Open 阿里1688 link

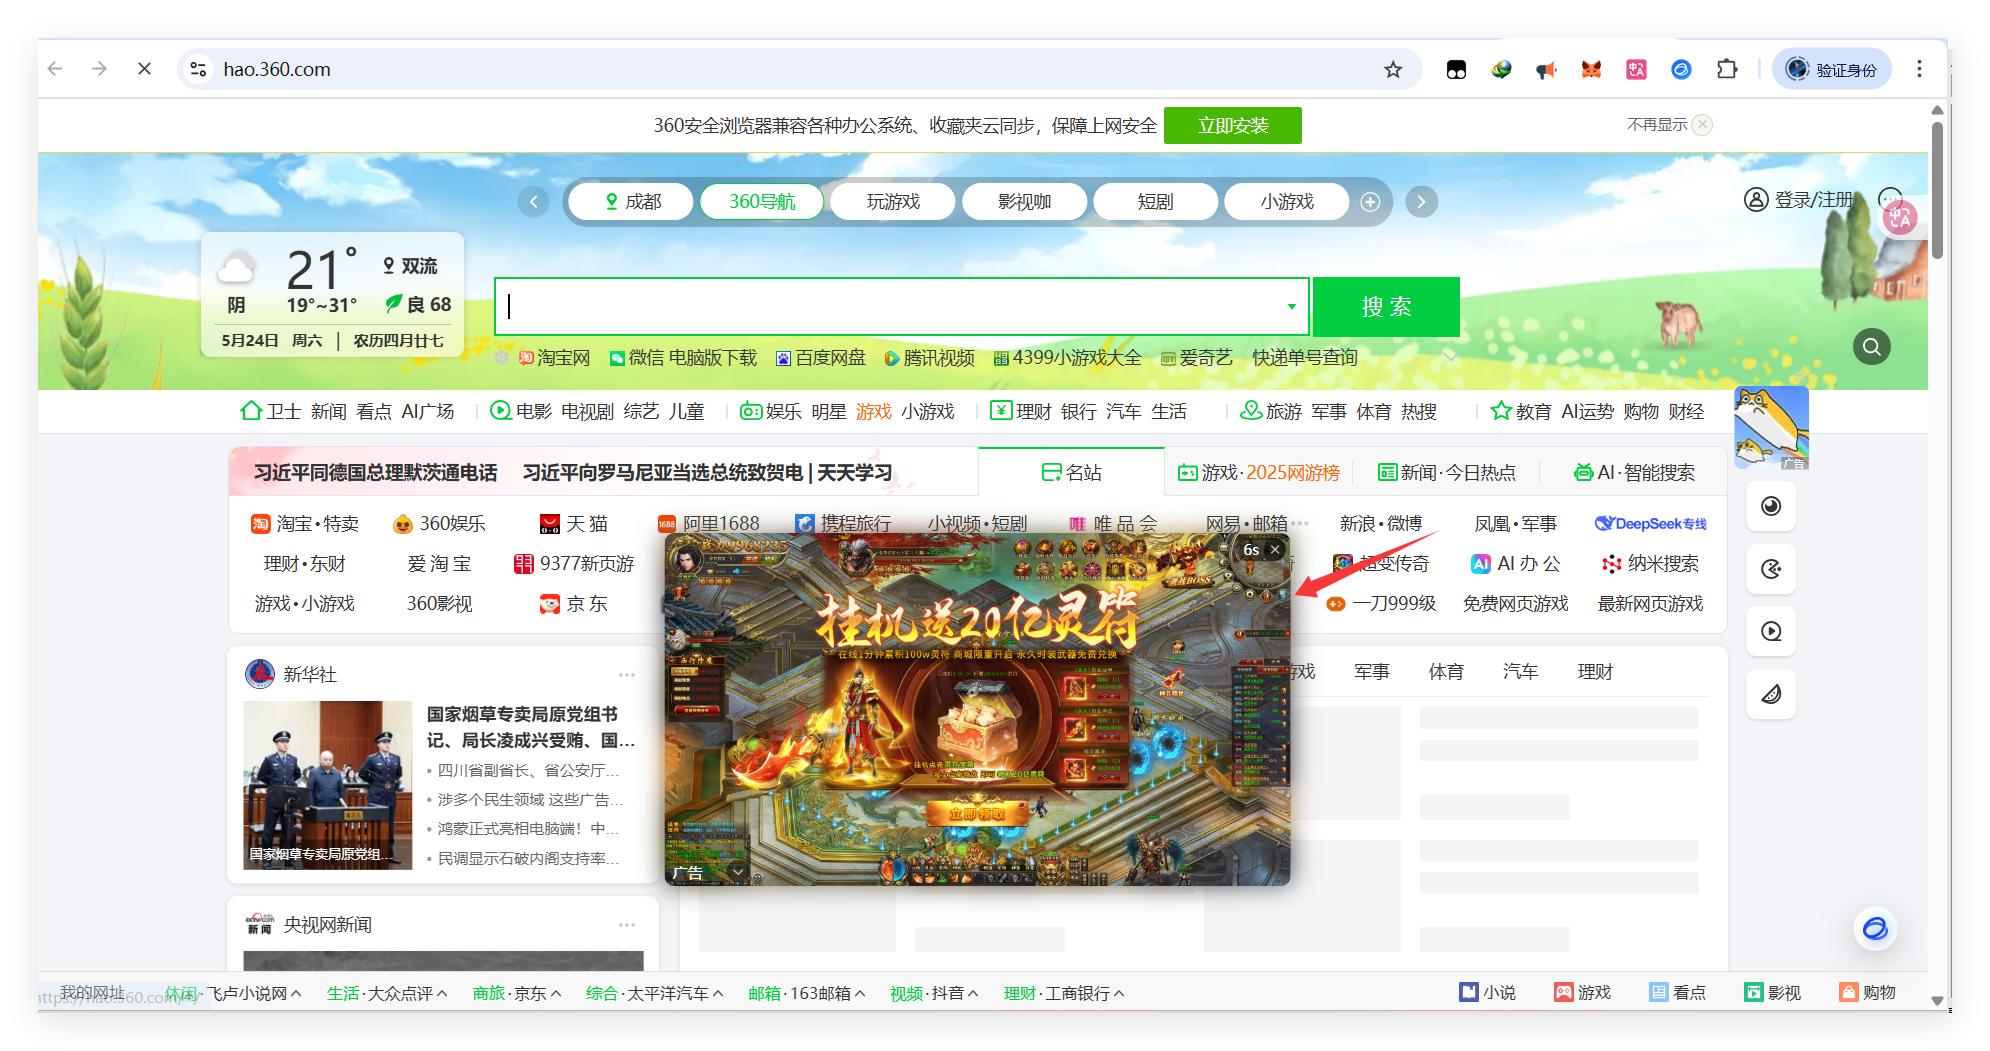click(709, 524)
